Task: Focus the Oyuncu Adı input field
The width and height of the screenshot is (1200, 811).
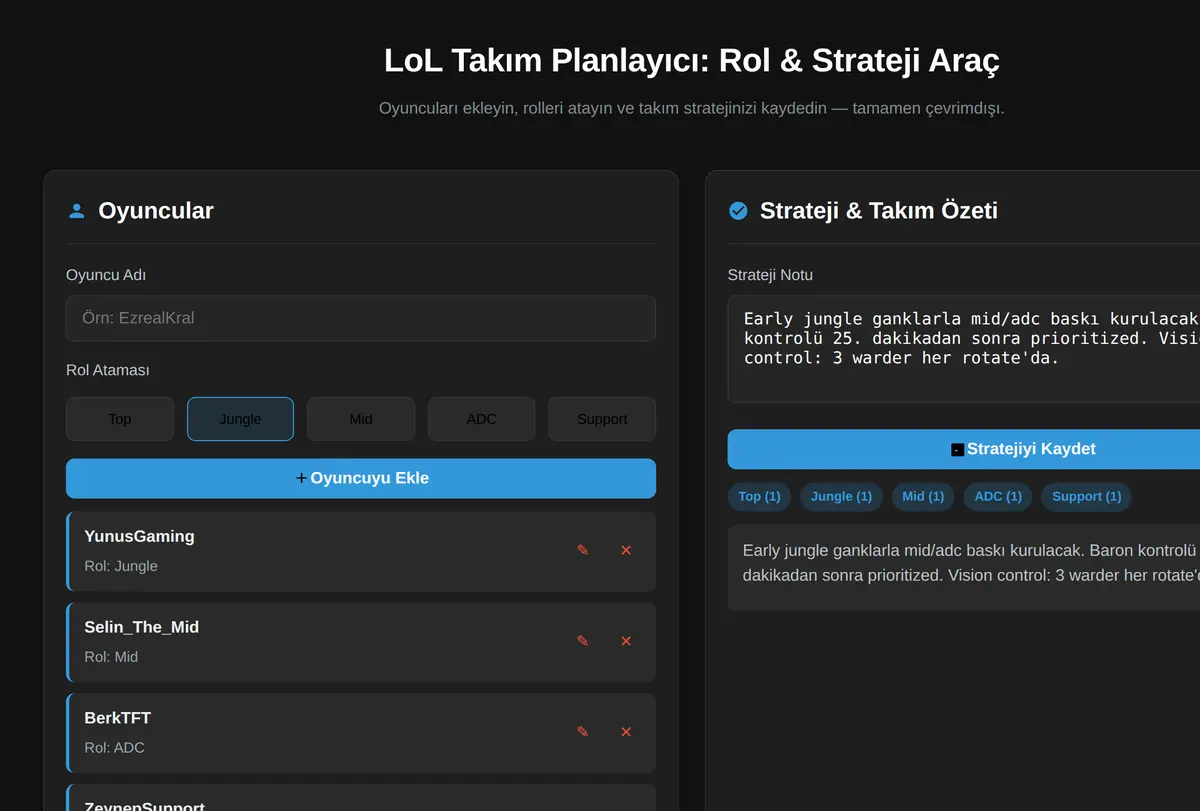Action: (361, 318)
